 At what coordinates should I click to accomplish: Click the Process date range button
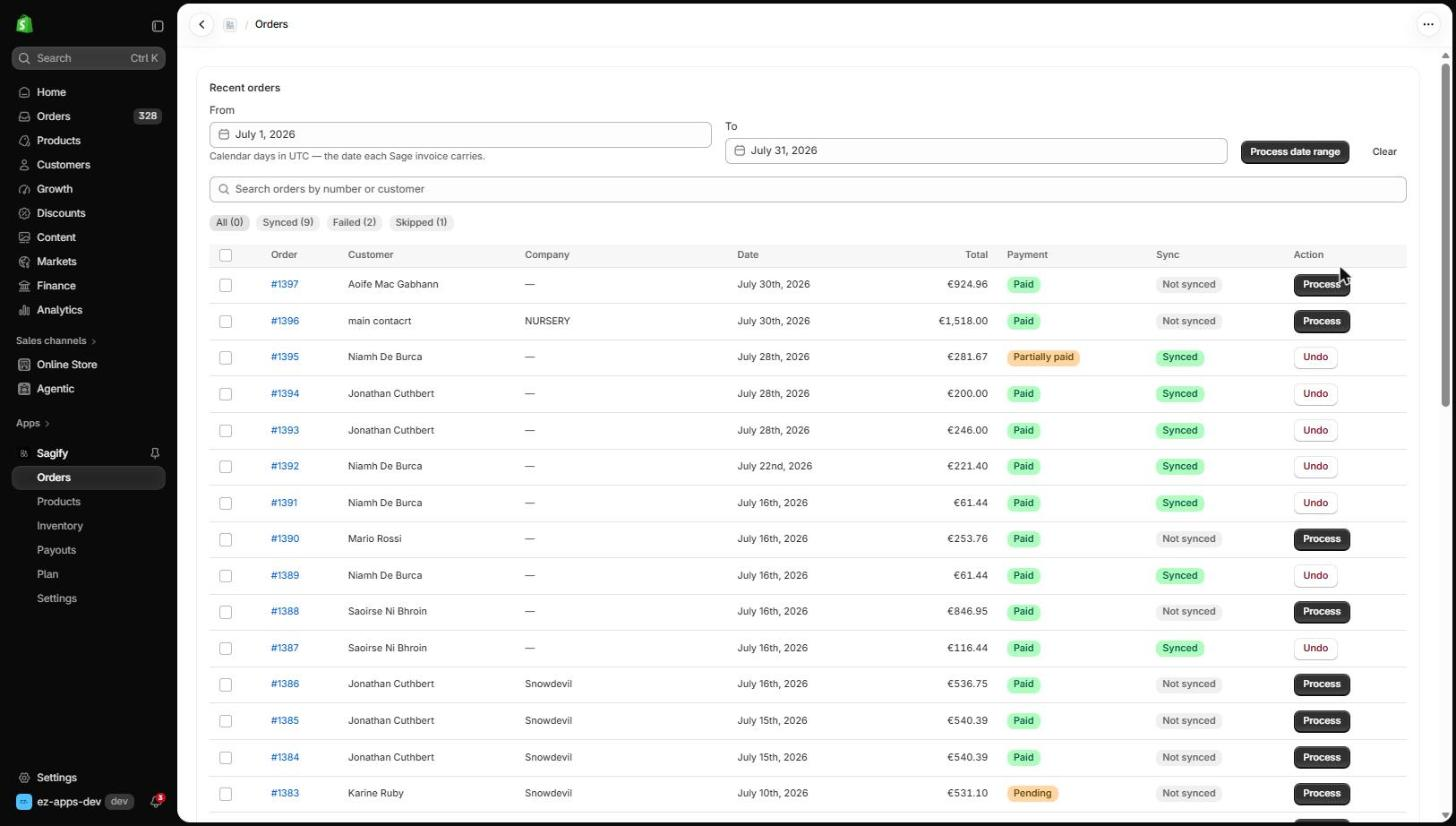1295,152
